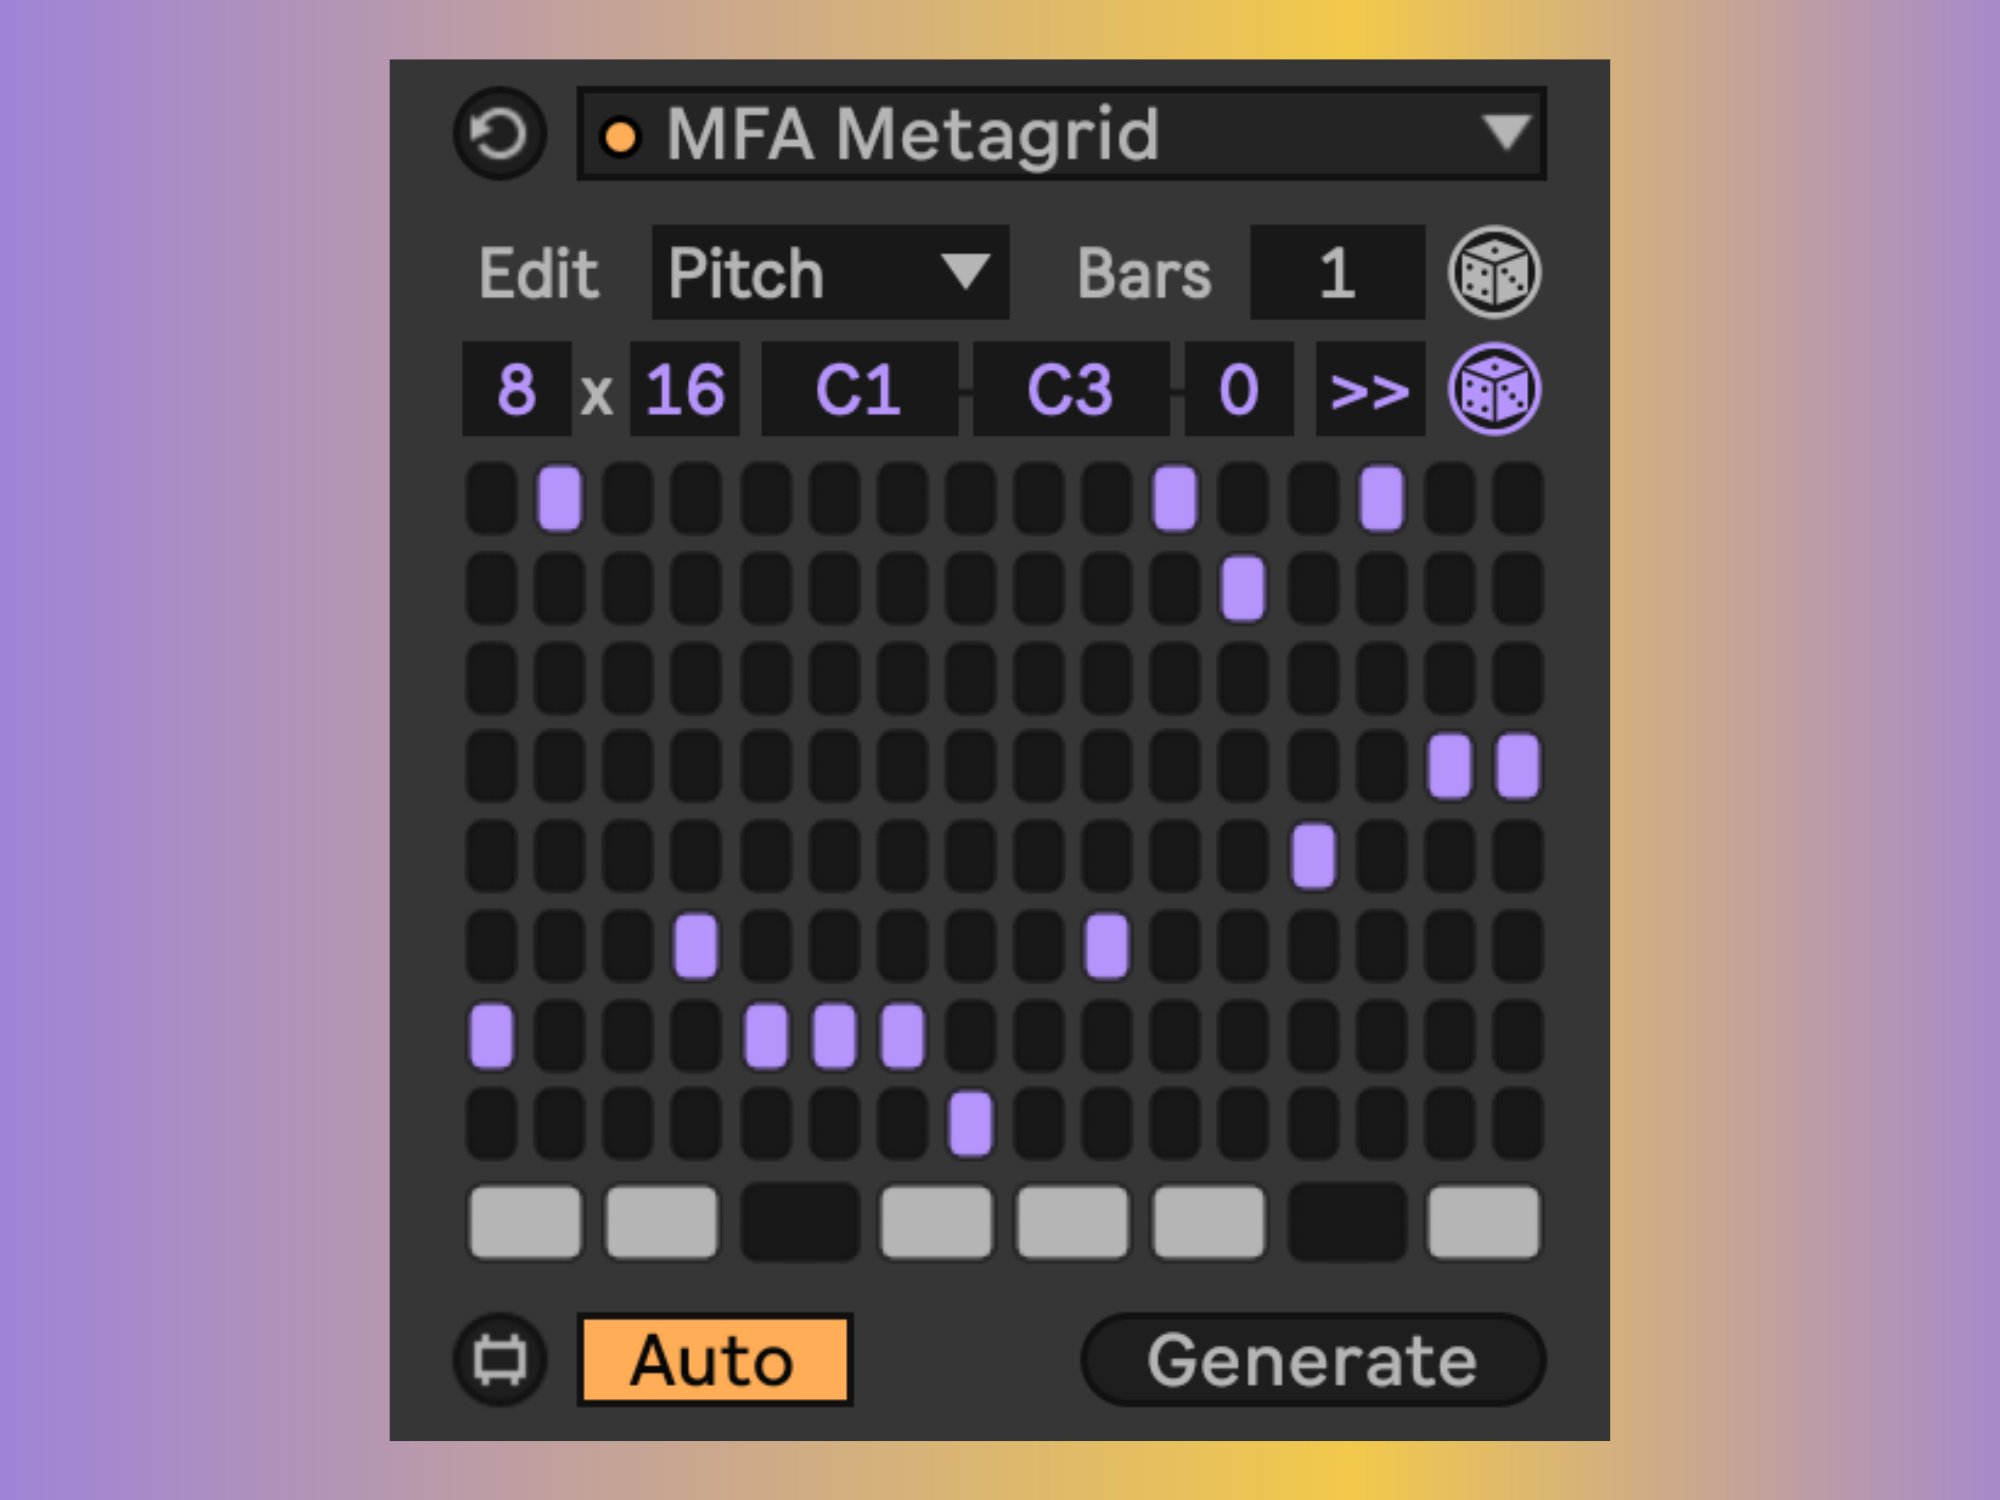Click the loop bracket icon beside Auto
The image size is (2000, 1500).
point(499,1360)
